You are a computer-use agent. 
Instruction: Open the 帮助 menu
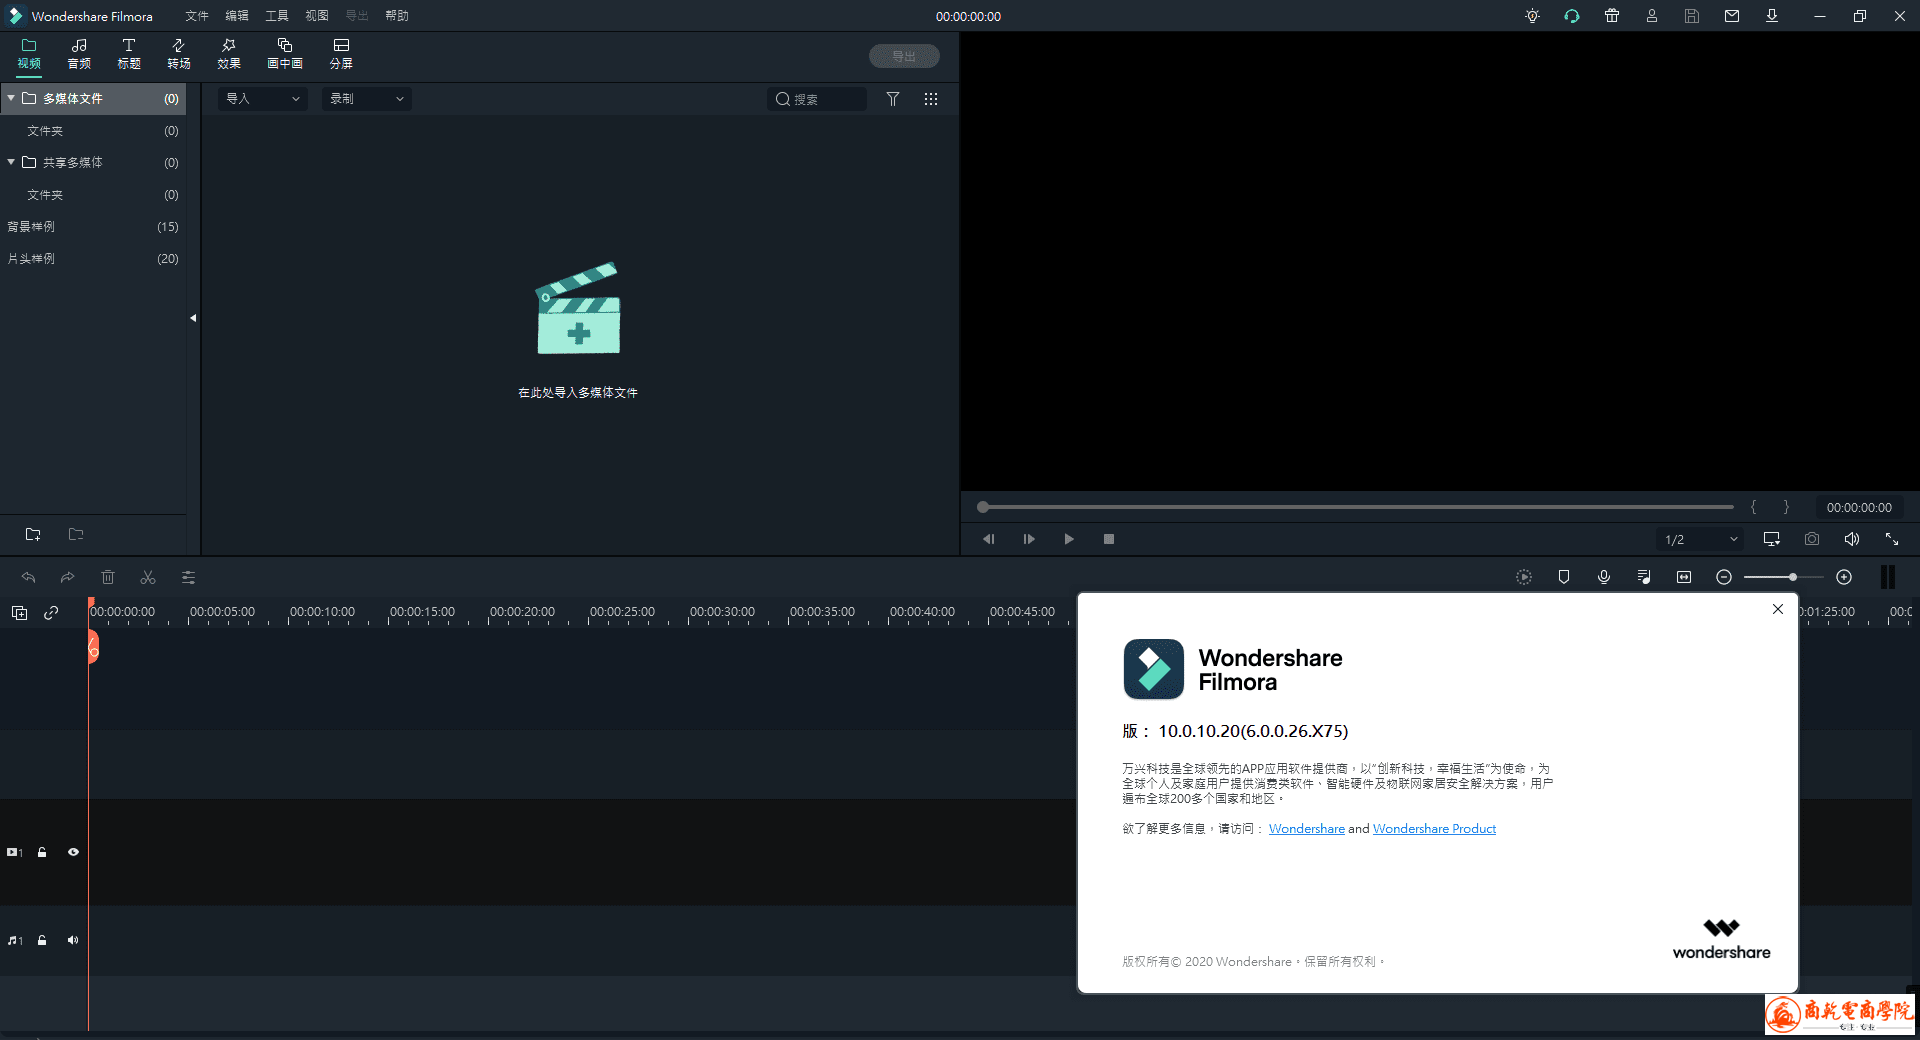pyautogui.click(x=397, y=16)
